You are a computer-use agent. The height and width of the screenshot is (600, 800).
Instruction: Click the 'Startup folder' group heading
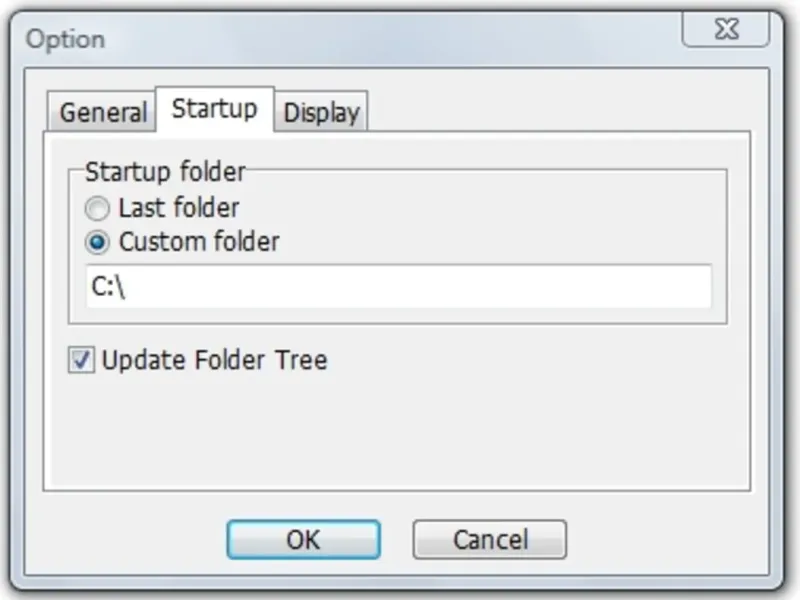pos(165,171)
